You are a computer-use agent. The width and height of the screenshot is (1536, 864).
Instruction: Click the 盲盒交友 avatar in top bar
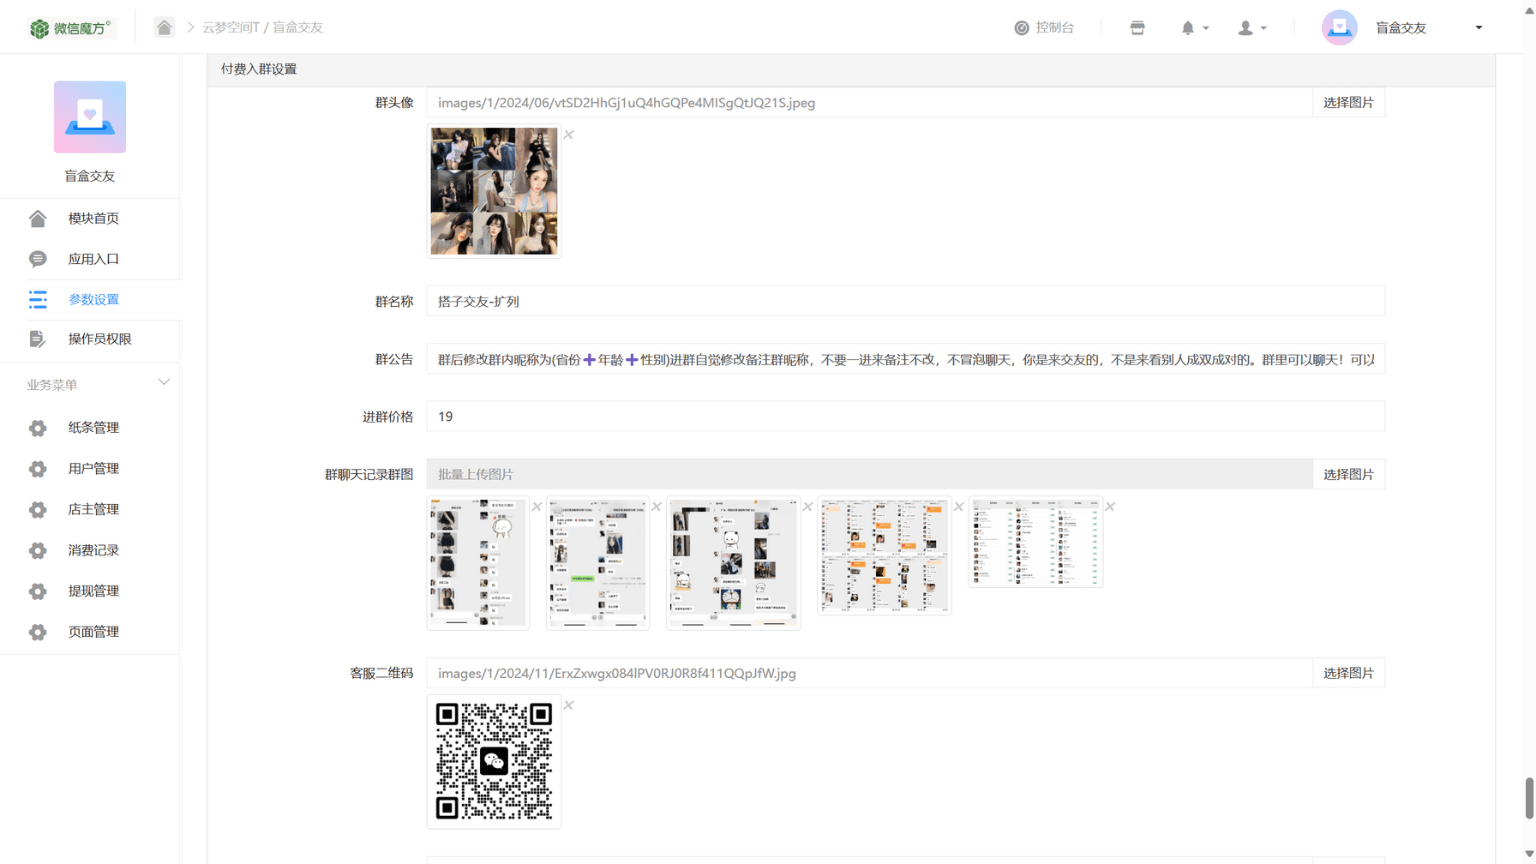click(1339, 27)
